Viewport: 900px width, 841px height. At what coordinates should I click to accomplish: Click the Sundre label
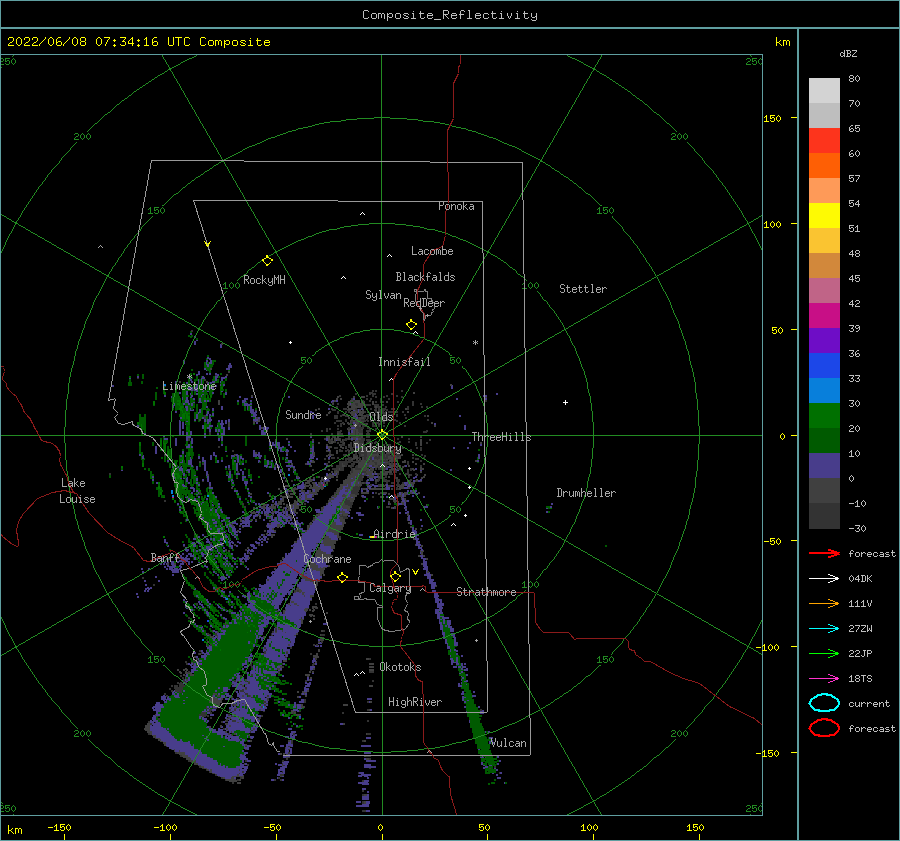(x=303, y=414)
